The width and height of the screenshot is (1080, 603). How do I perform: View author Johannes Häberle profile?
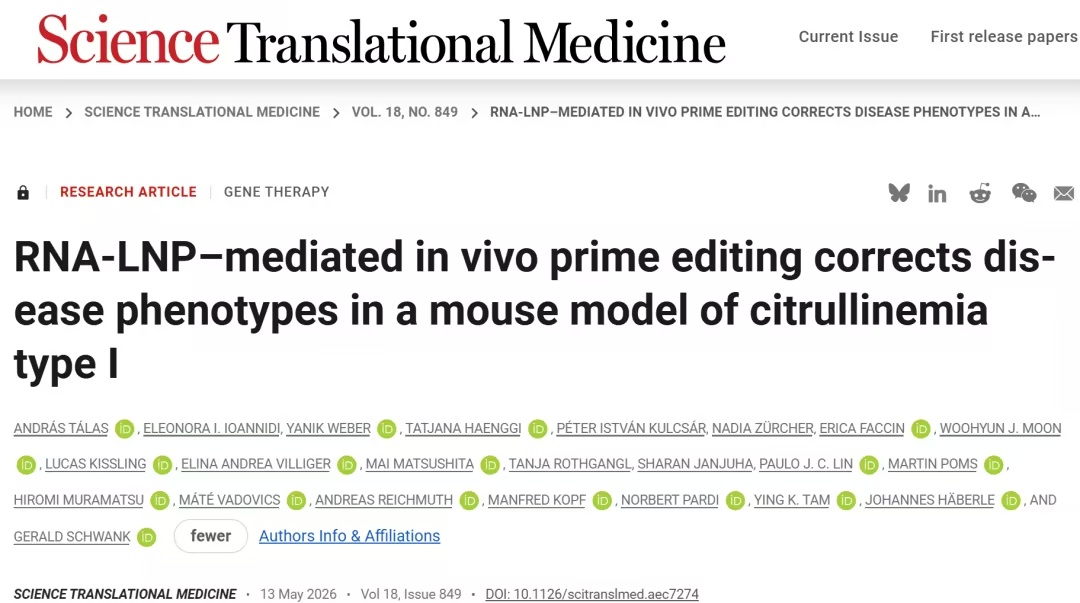[x=929, y=500]
